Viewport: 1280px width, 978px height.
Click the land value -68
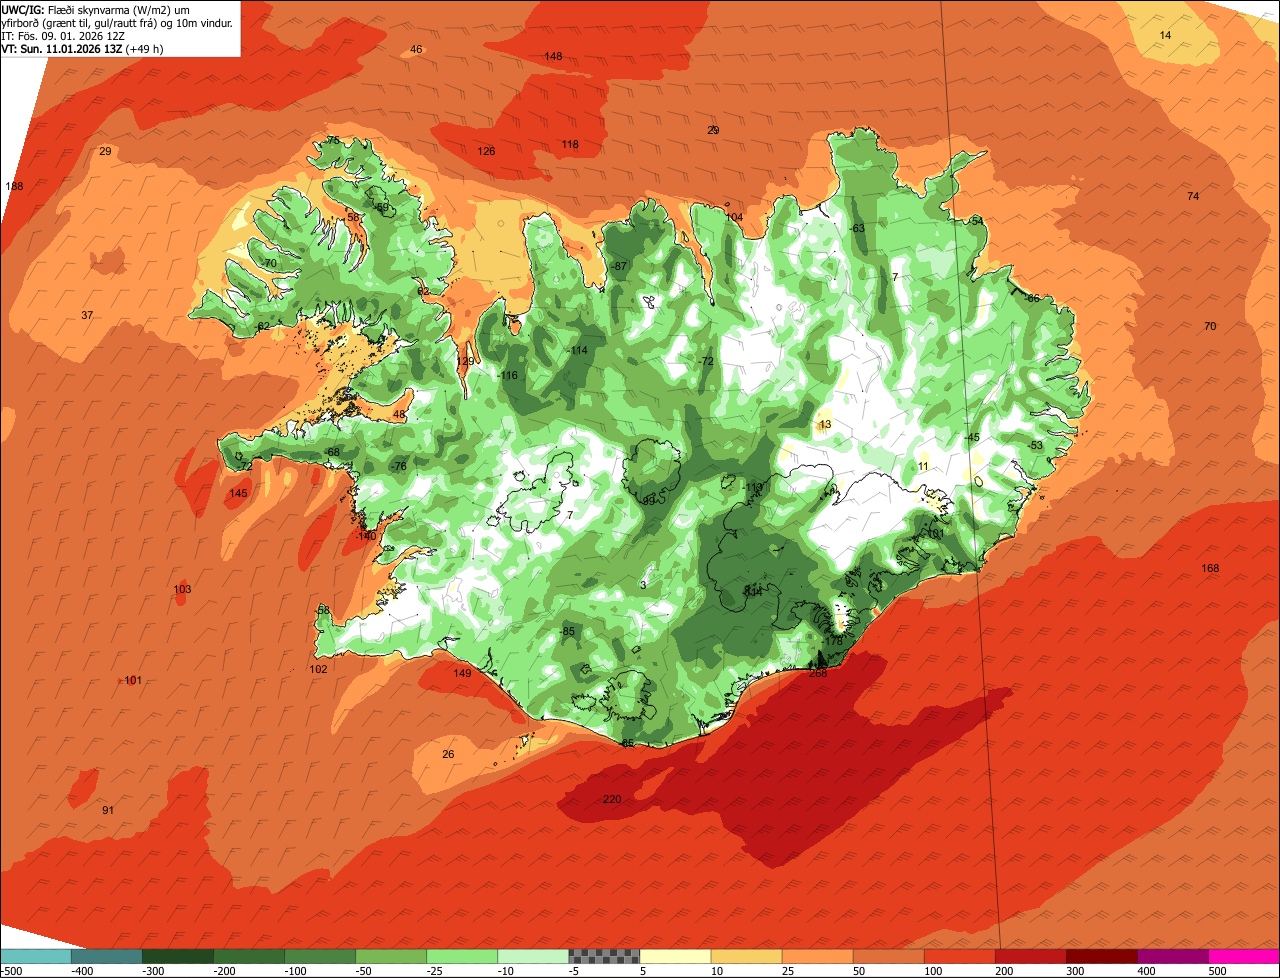[x=332, y=452]
